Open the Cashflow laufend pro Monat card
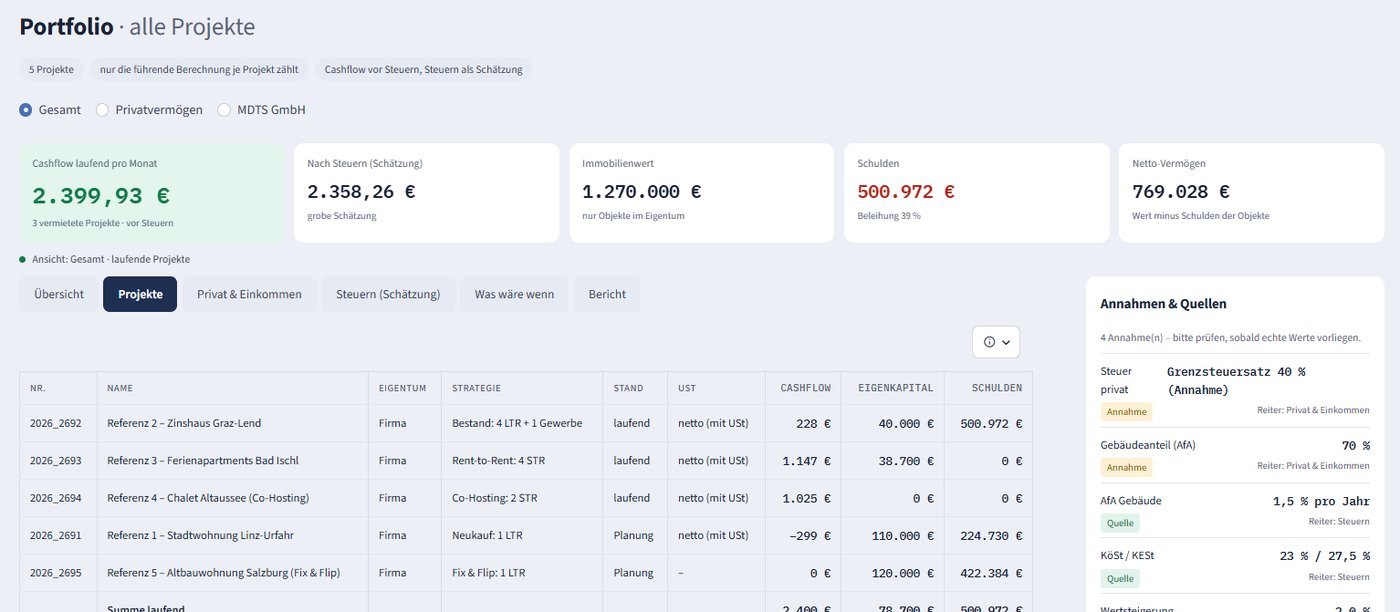This screenshot has width=1400, height=612. pyautogui.click(x=151, y=193)
